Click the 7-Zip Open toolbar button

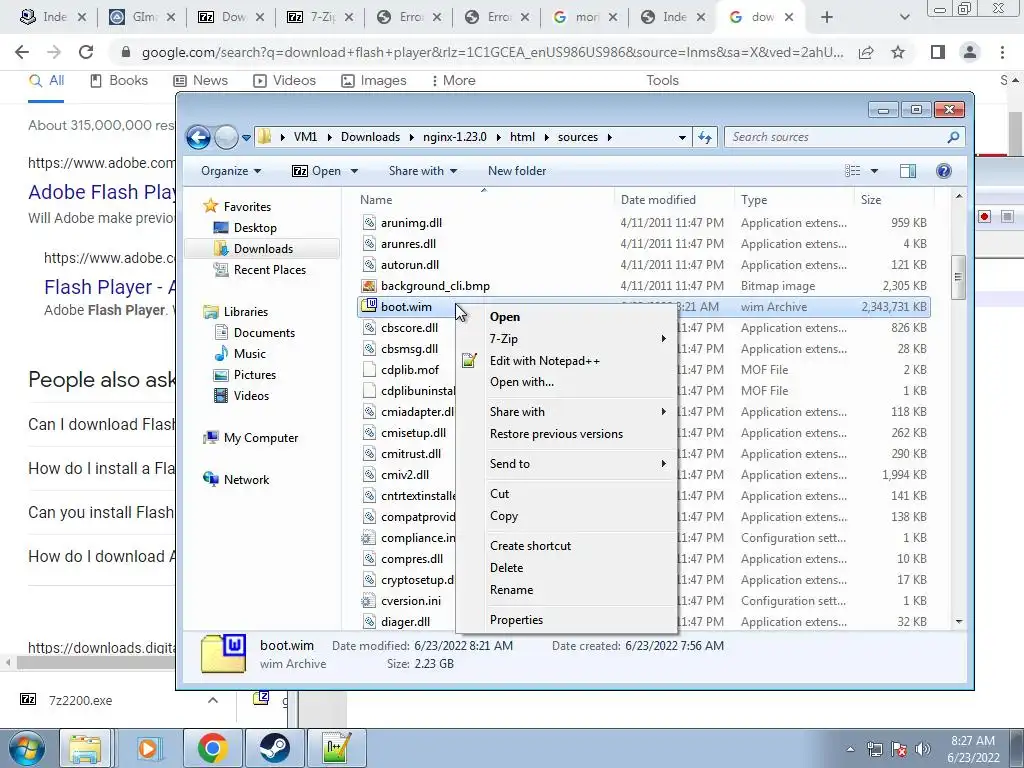coord(316,171)
